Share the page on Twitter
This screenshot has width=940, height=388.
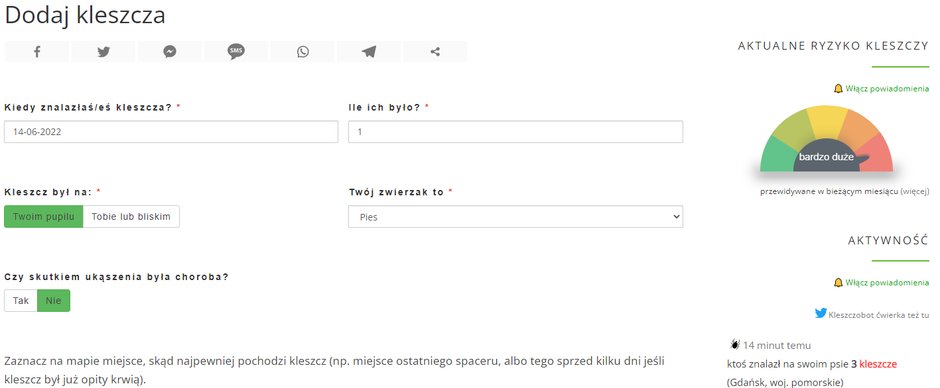coord(103,52)
